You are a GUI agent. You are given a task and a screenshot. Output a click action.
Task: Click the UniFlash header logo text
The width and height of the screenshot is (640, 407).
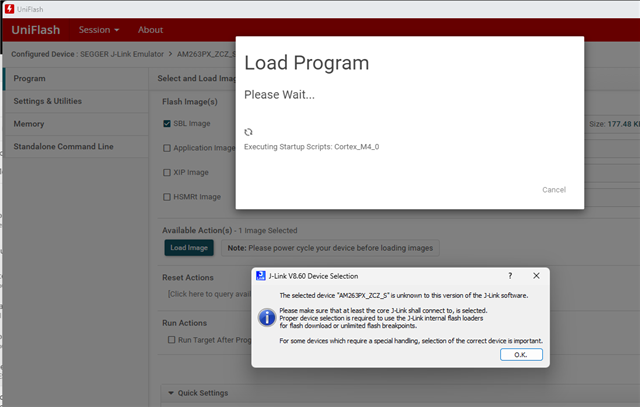(36, 30)
